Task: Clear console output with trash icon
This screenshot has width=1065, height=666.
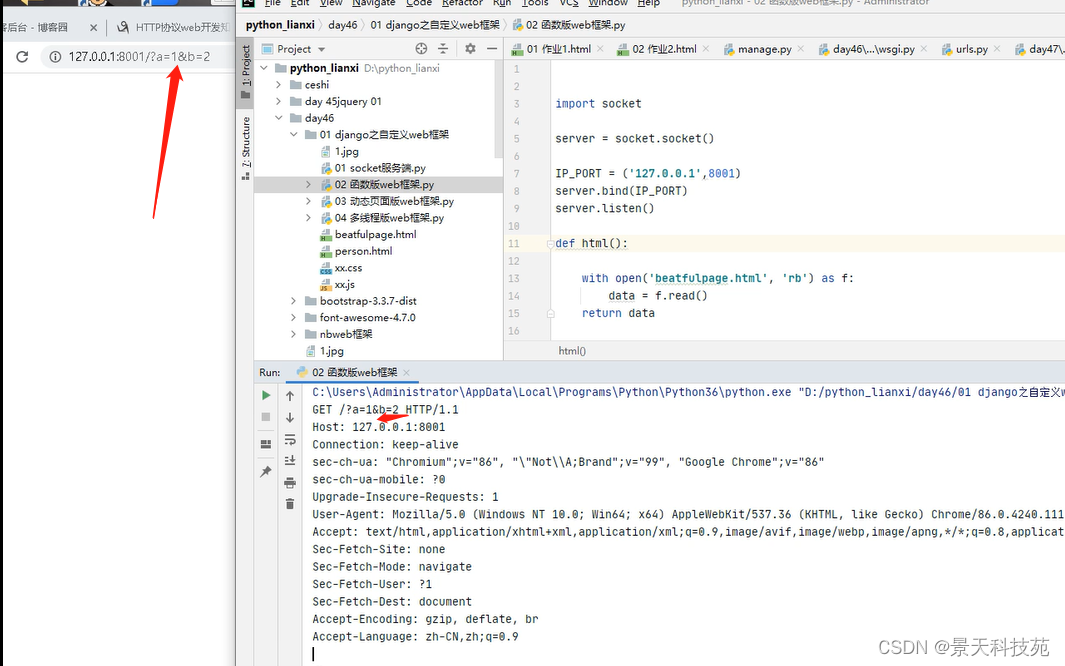Action: click(x=290, y=504)
